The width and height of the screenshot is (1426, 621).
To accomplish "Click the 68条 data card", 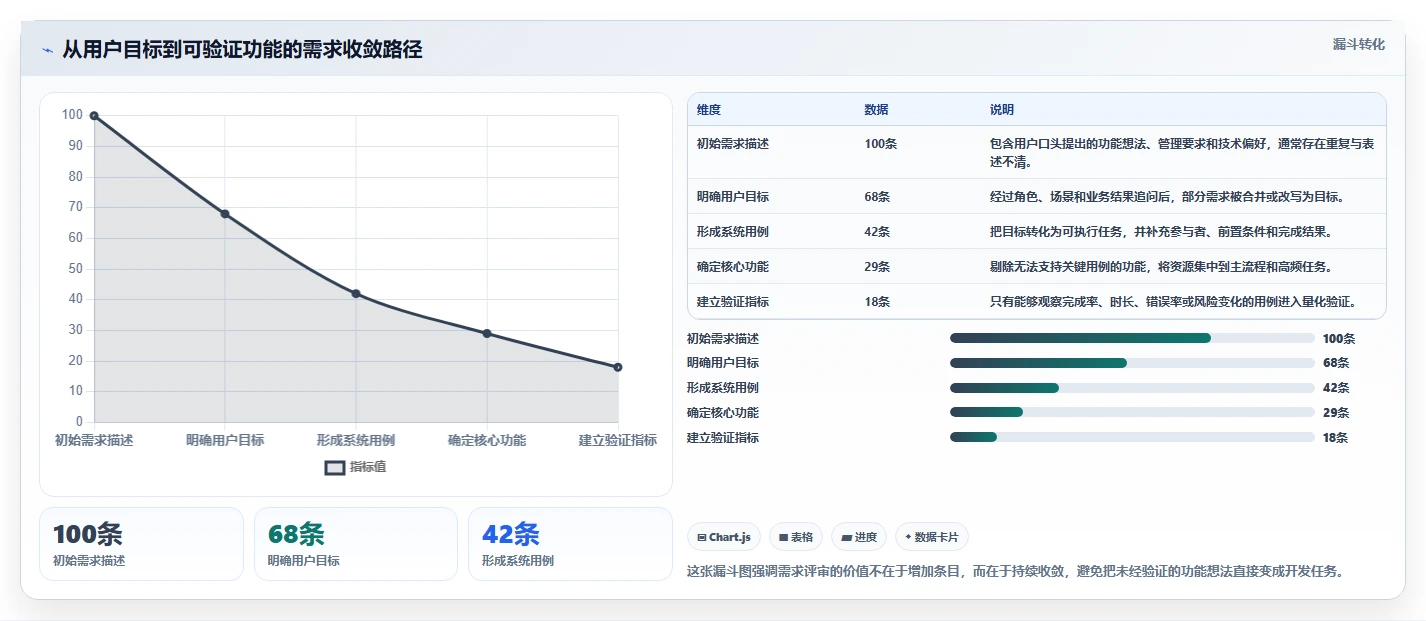I will pyautogui.click(x=356, y=544).
